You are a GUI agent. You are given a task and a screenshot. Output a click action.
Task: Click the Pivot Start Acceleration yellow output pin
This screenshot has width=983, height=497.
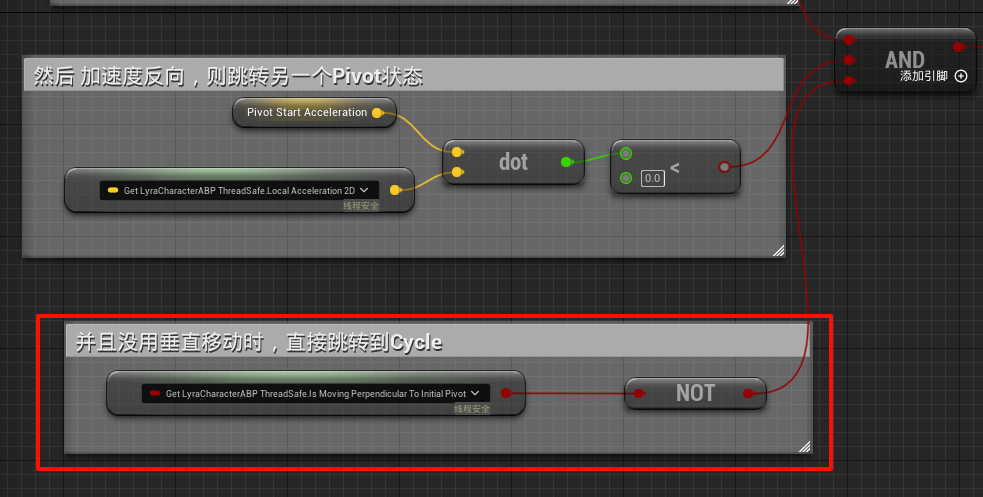coord(377,113)
